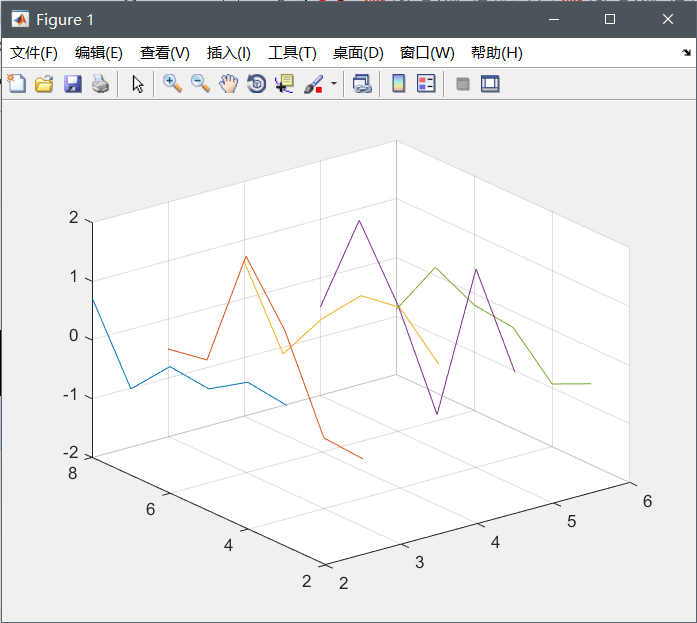Open the 查看(V) menu
The image size is (697, 623).
(165, 53)
